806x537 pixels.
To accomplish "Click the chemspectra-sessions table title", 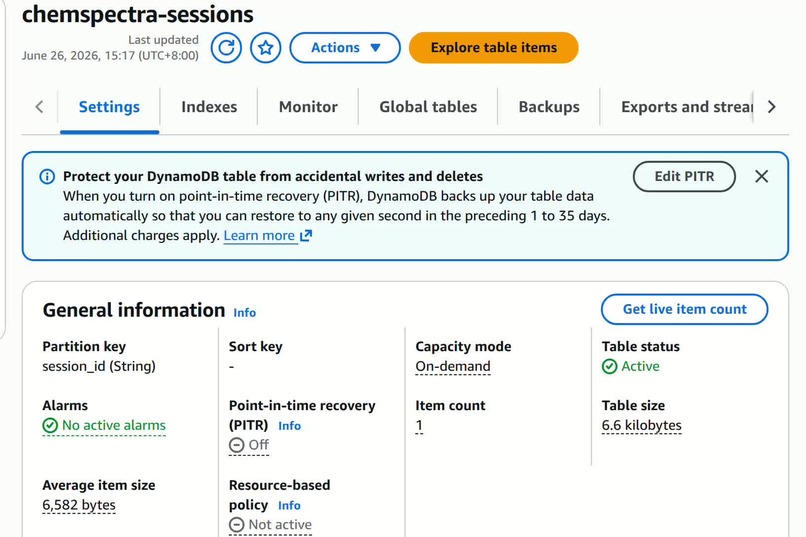I will (x=138, y=14).
